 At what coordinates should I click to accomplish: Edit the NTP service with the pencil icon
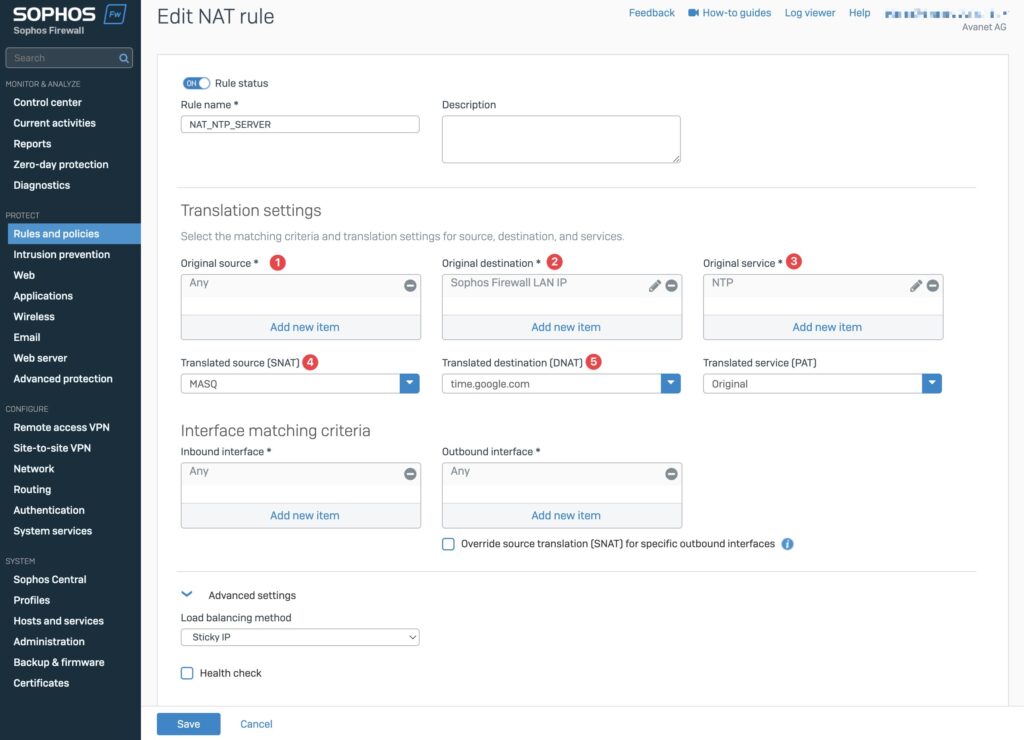[x=915, y=285]
